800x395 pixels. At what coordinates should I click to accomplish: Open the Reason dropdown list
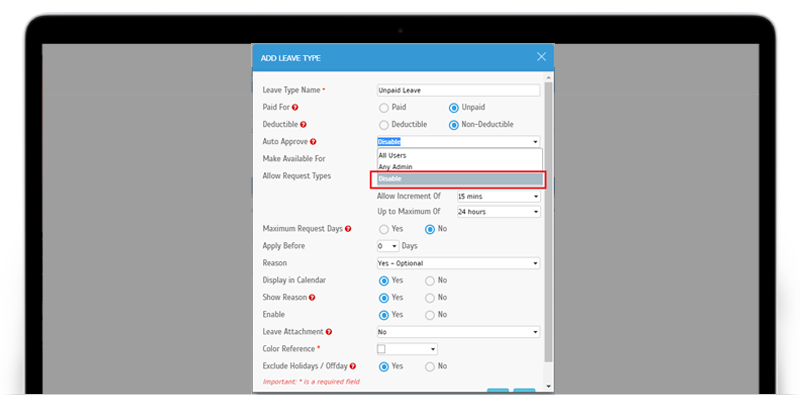[458, 263]
